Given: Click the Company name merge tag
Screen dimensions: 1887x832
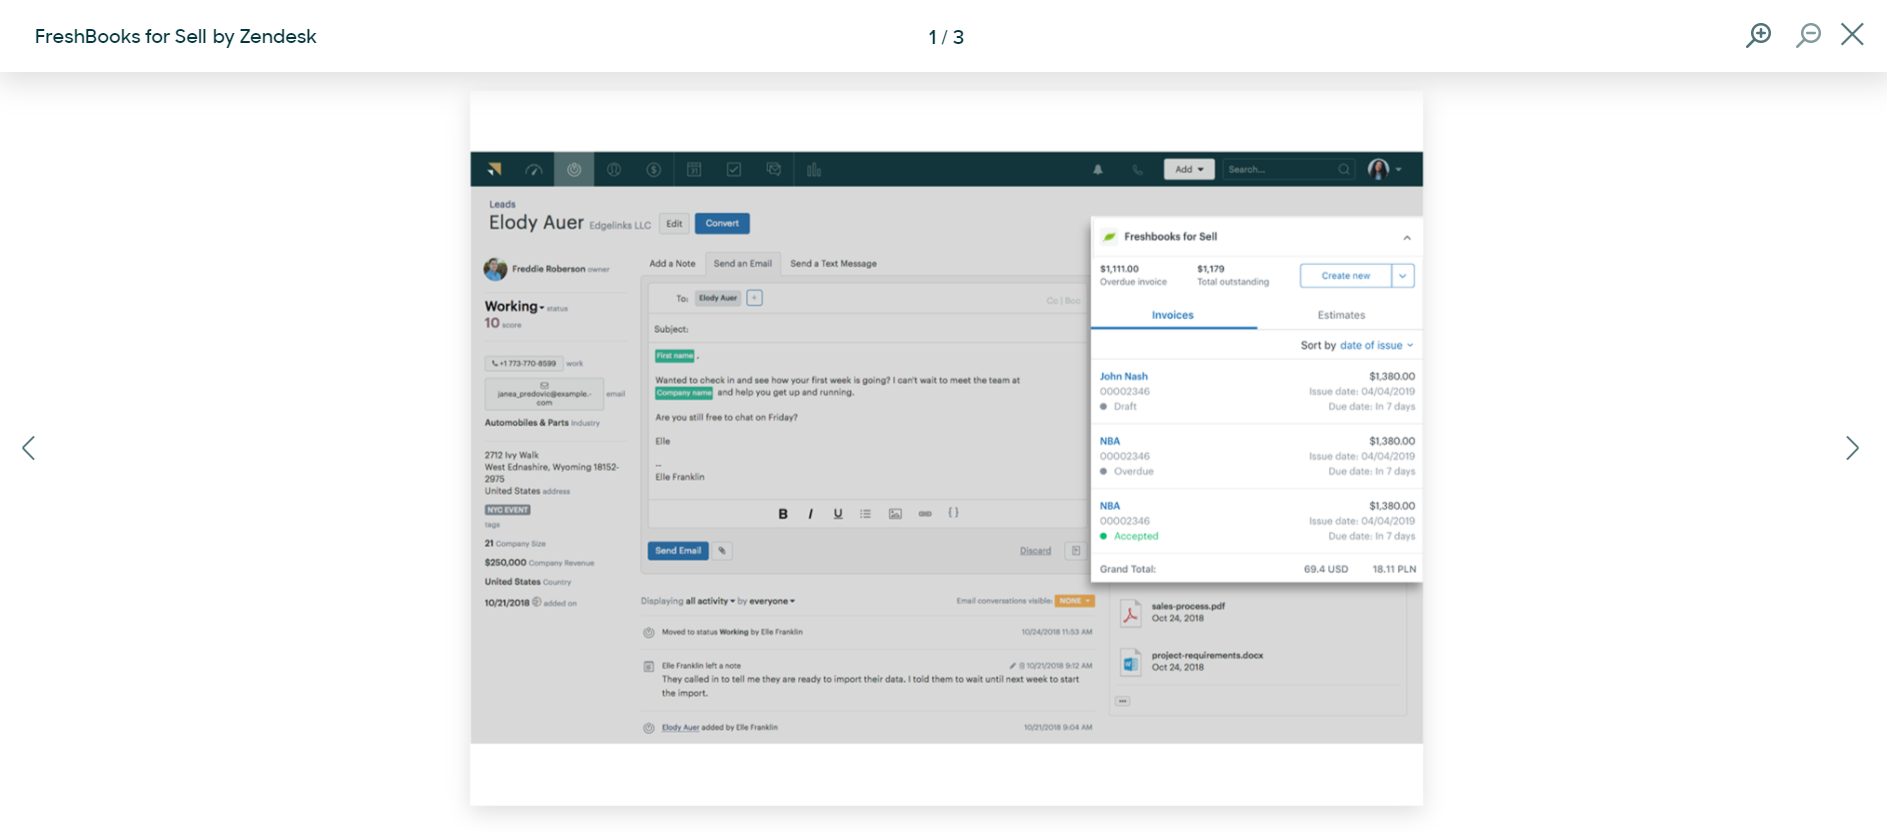Looking at the screenshot, I should click(x=684, y=393).
